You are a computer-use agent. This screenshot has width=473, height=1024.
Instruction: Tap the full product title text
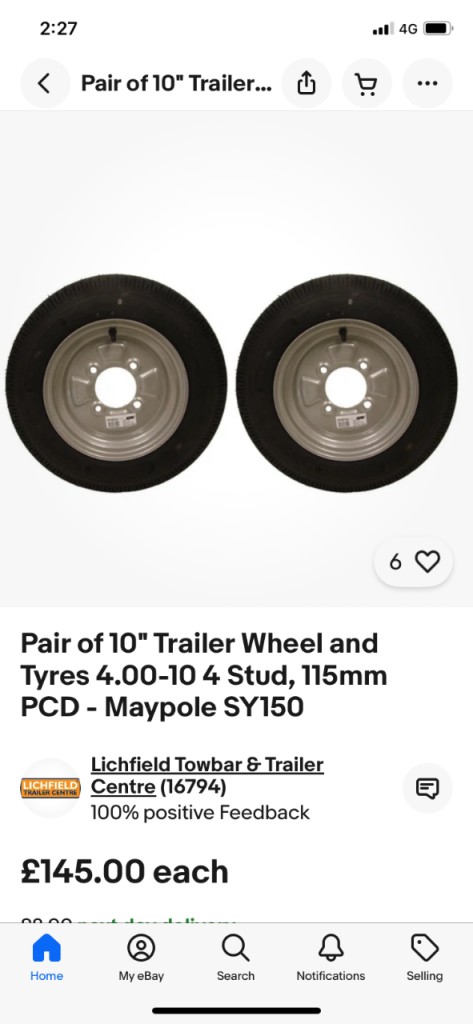(204, 675)
